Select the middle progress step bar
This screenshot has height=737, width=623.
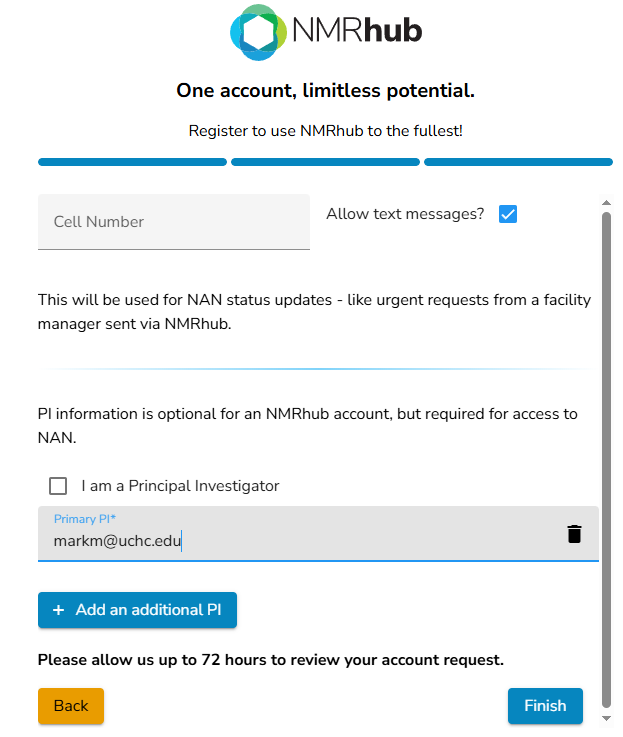coord(325,162)
